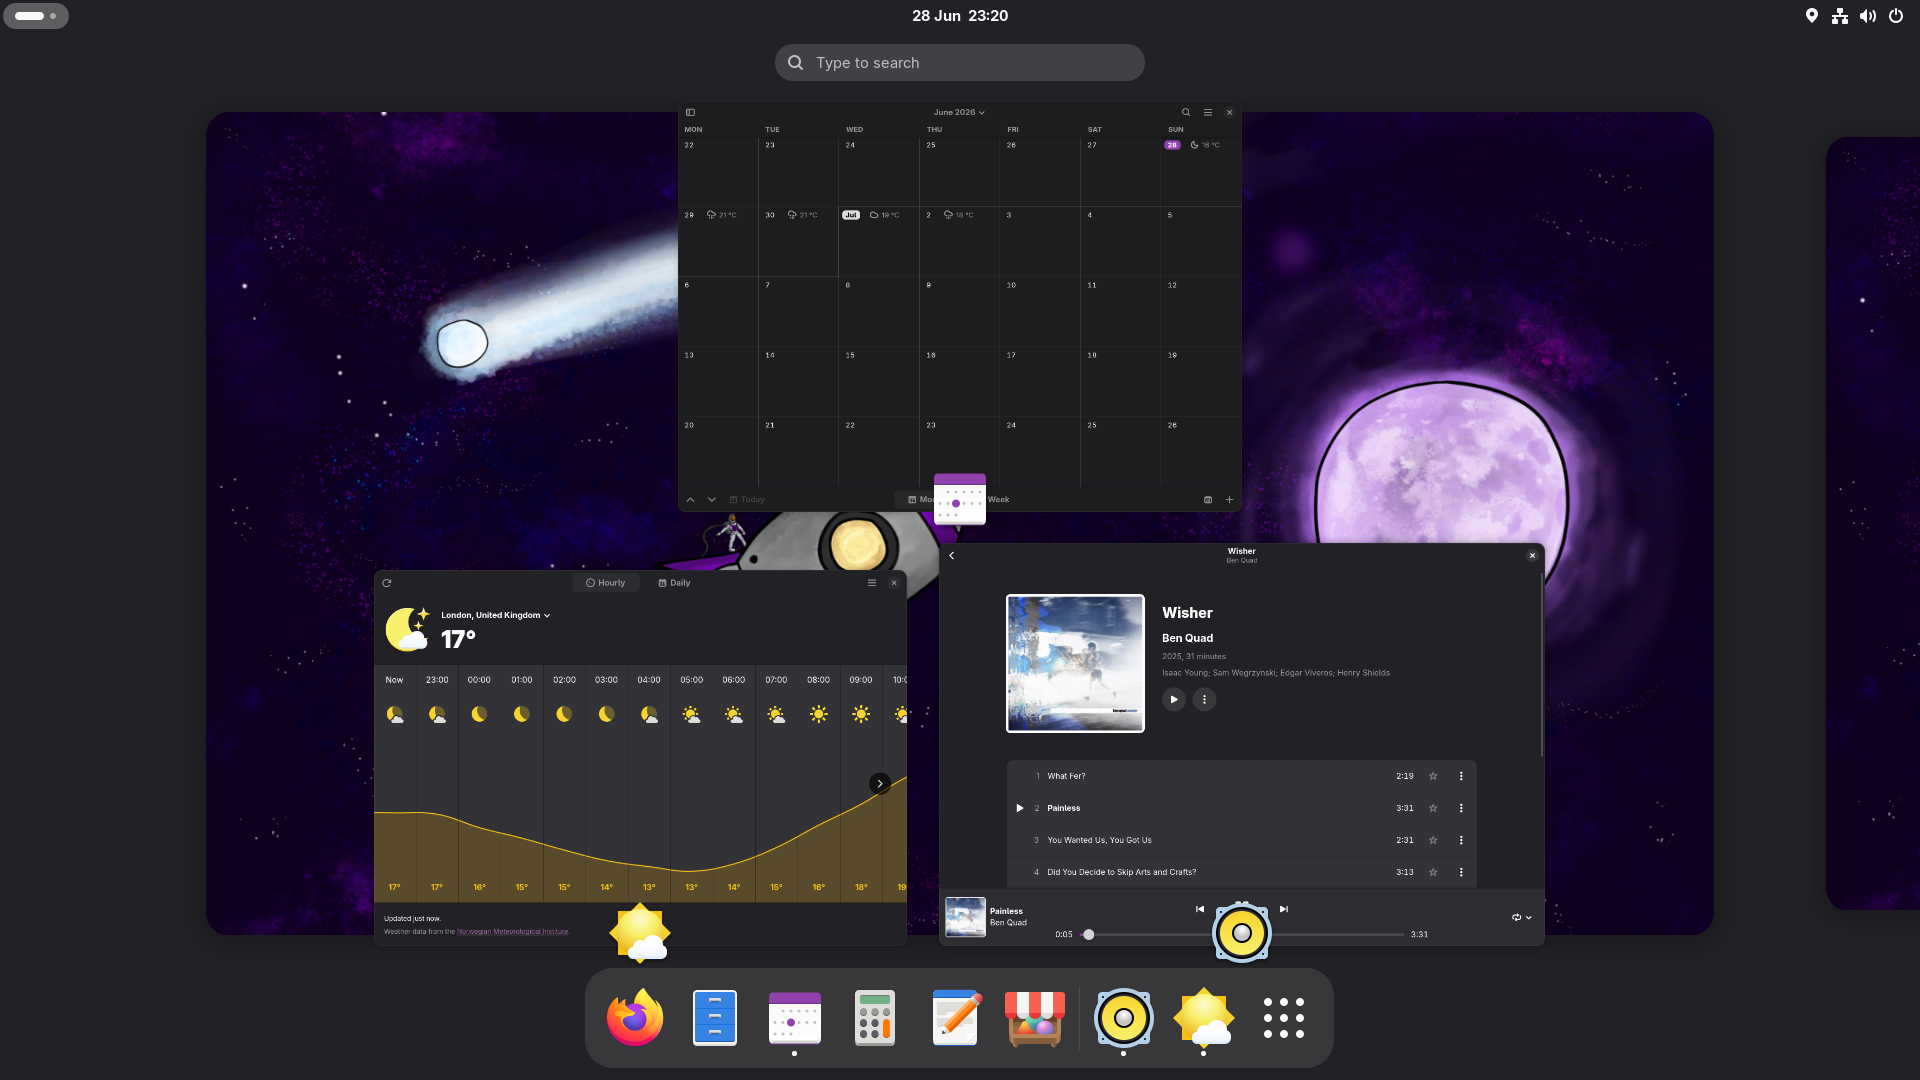The height and width of the screenshot is (1080, 1920).
Task: Open the power menu in top bar
Action: coord(1896,16)
